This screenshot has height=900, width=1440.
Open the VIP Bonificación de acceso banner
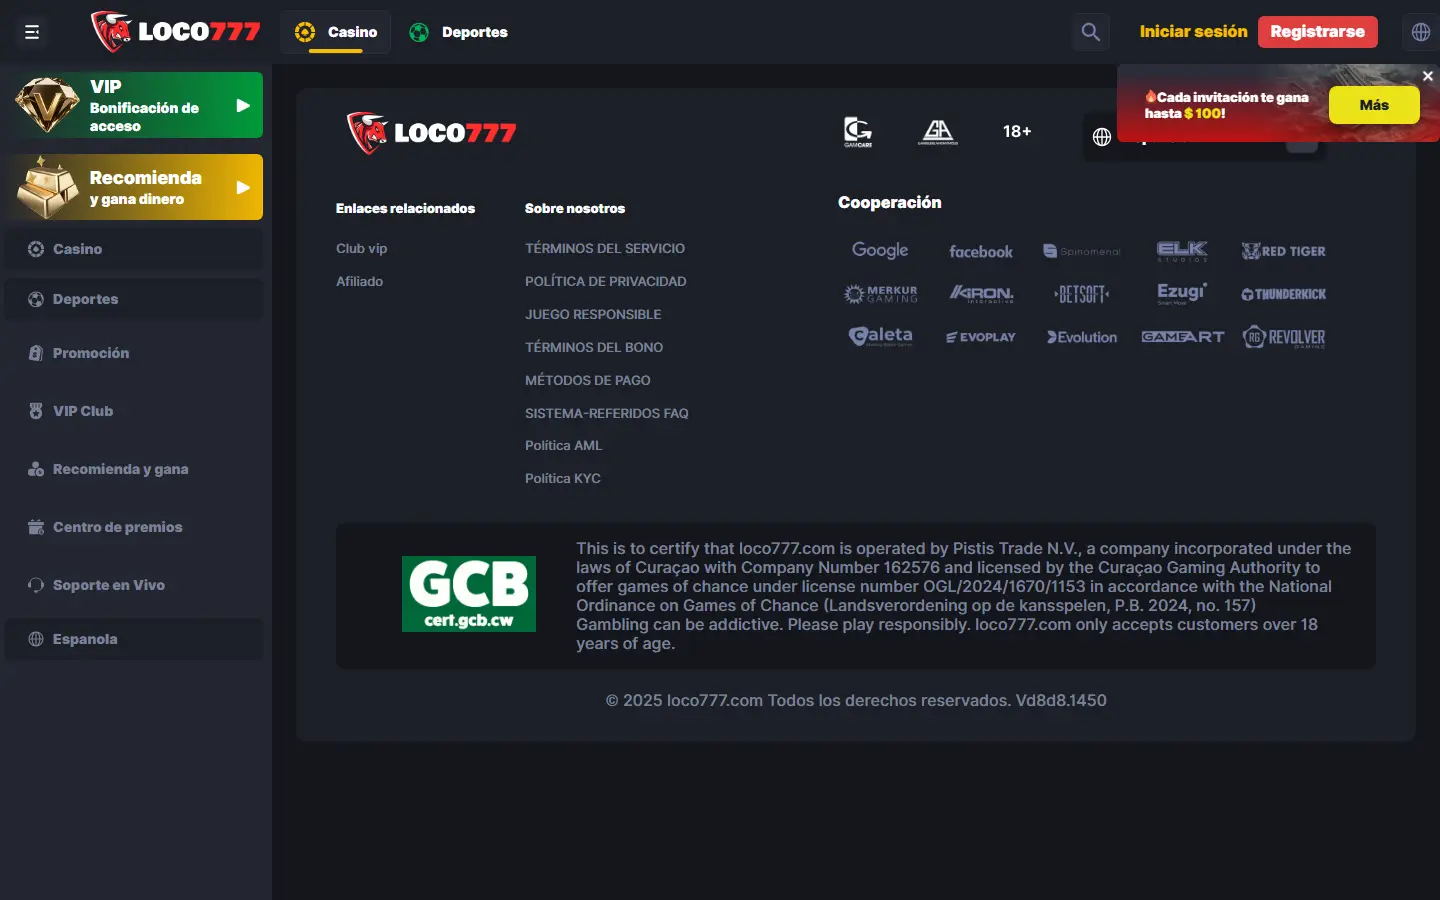[x=134, y=105]
